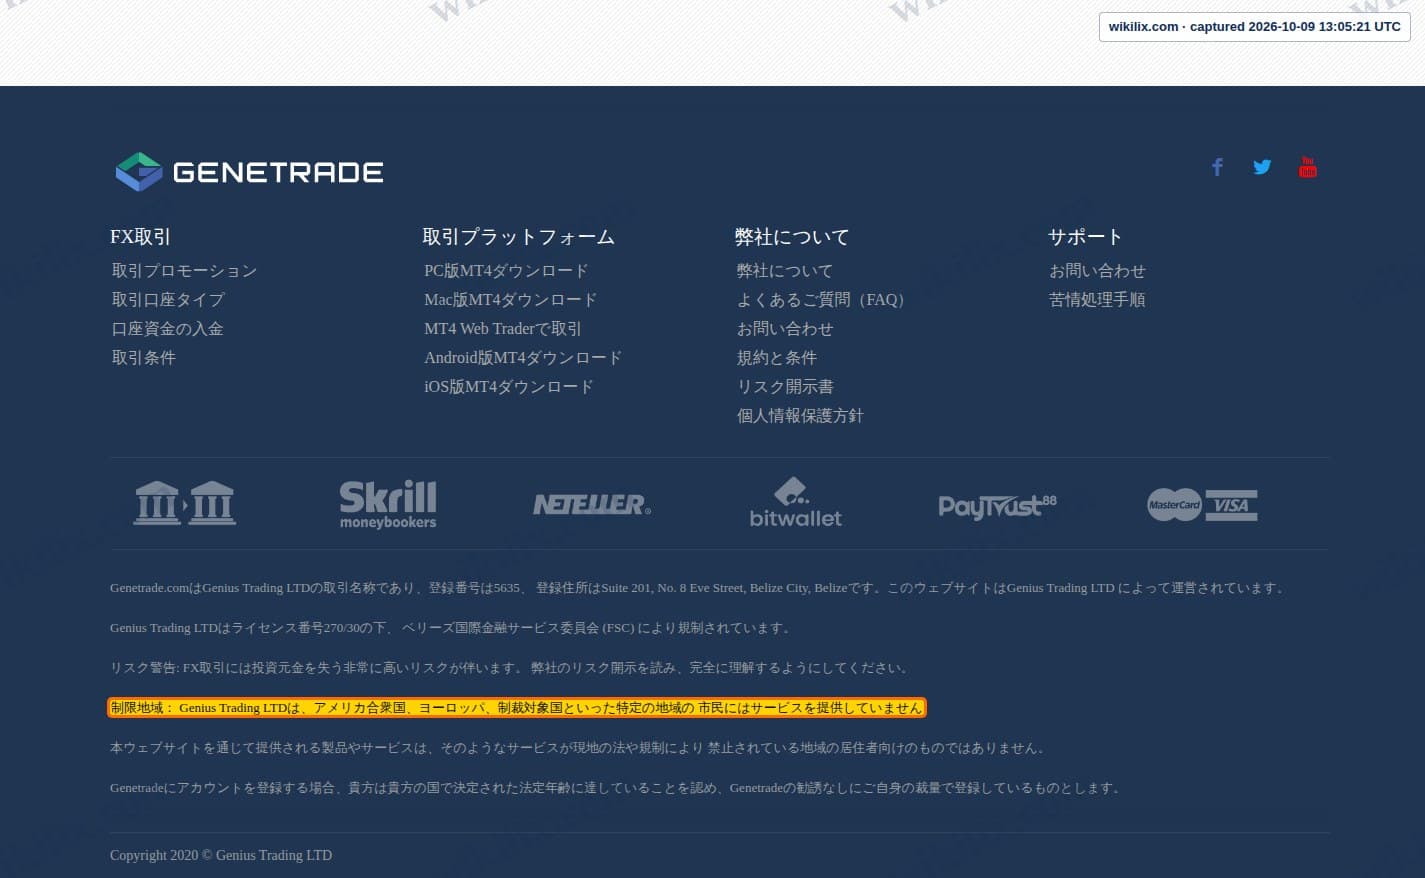
Task: Open the 個人情報保護方針 link
Action: (800, 416)
